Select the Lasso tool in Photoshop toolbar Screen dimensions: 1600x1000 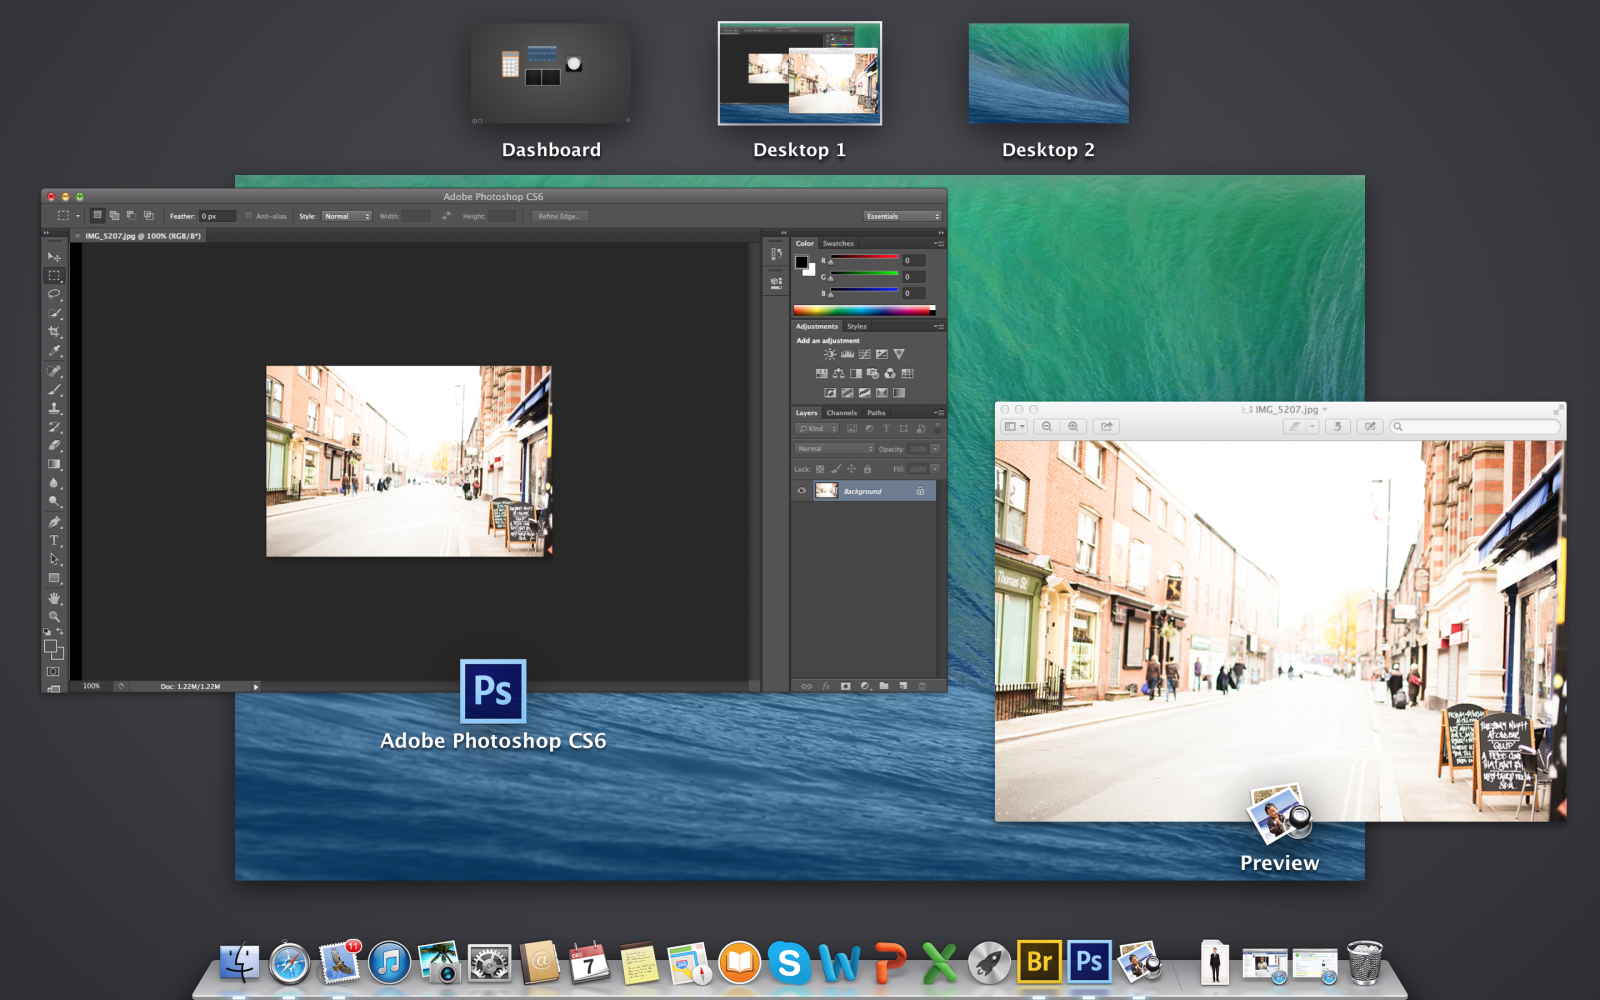tap(54, 294)
